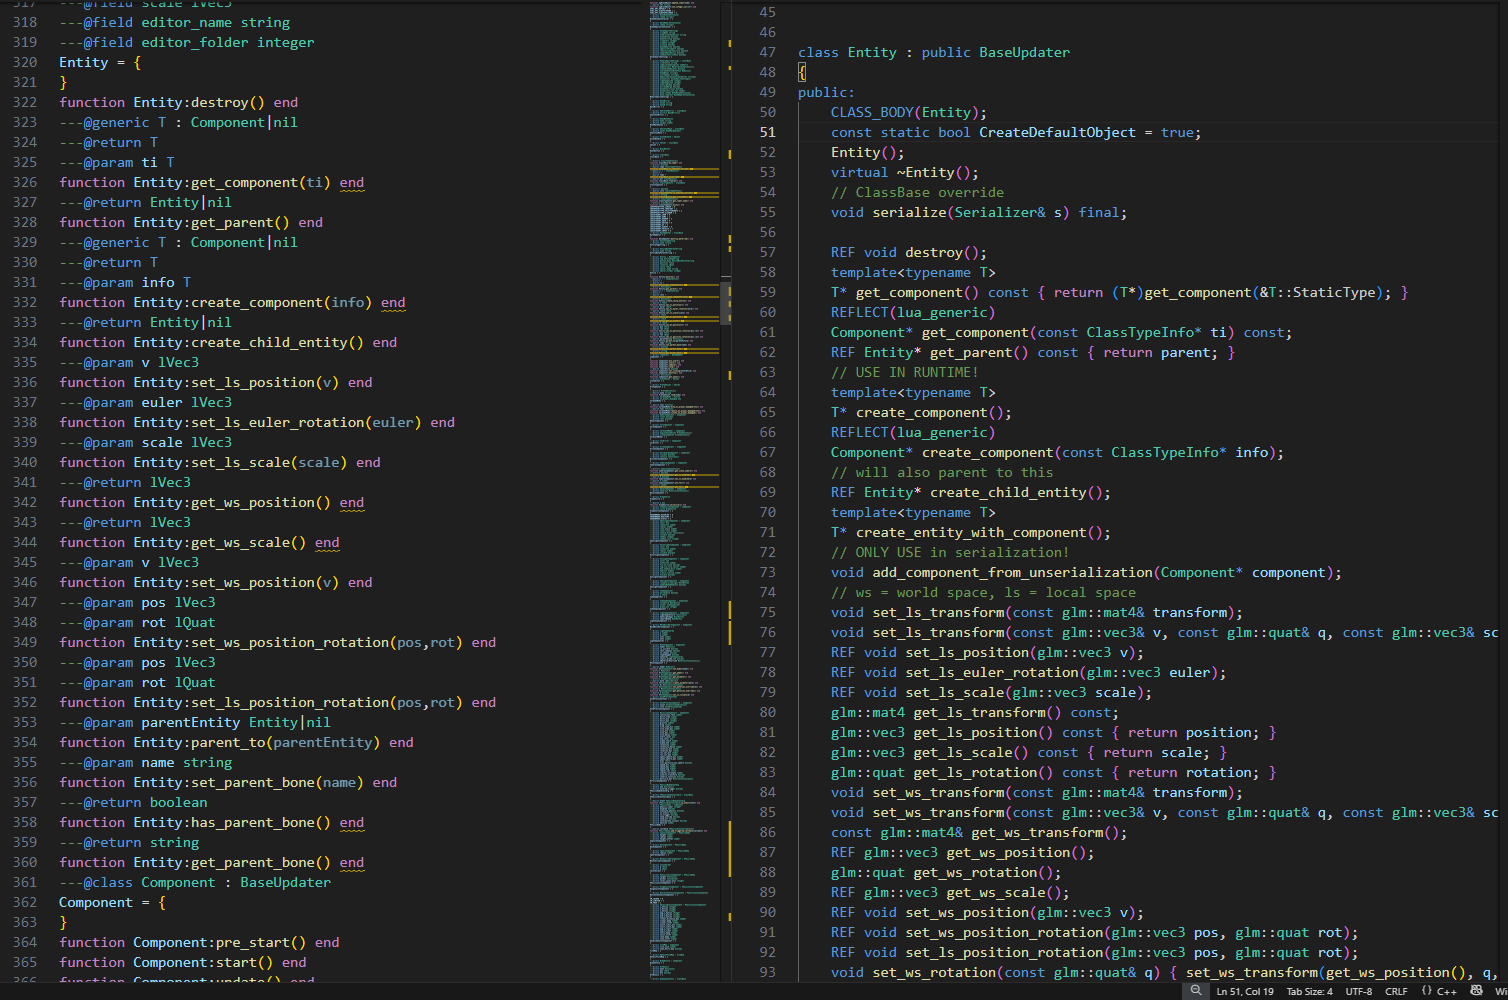Click the minimap viewport slider
The width and height of the screenshot is (1508, 1000).
[726, 303]
